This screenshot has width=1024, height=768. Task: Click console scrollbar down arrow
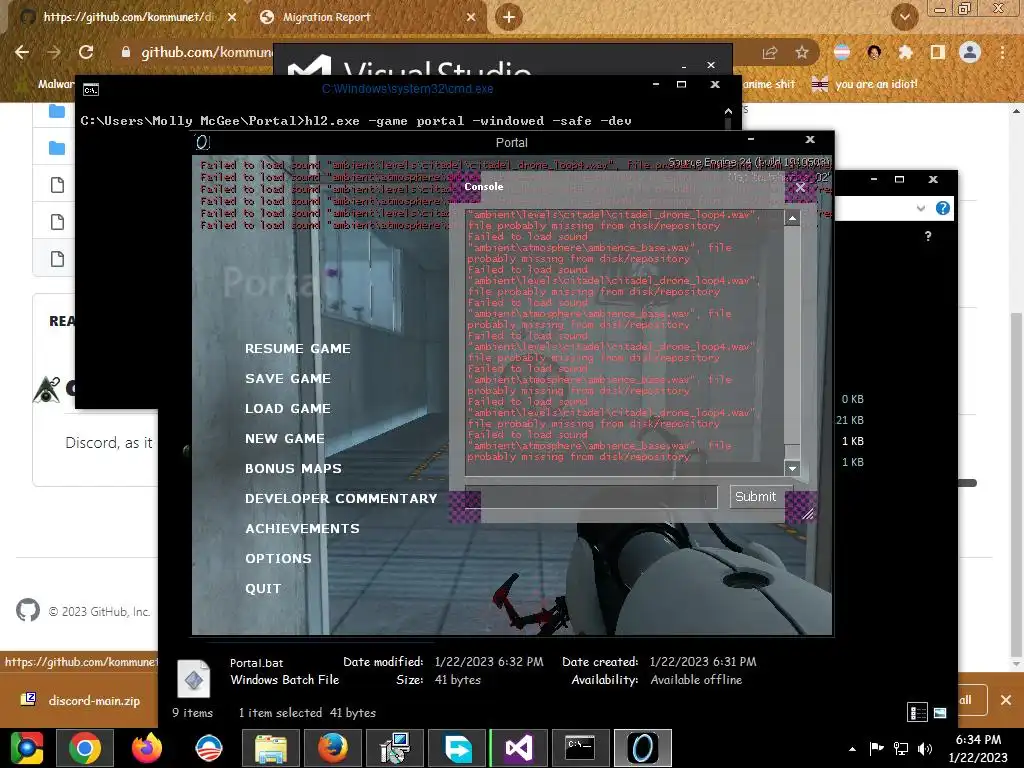(792, 468)
